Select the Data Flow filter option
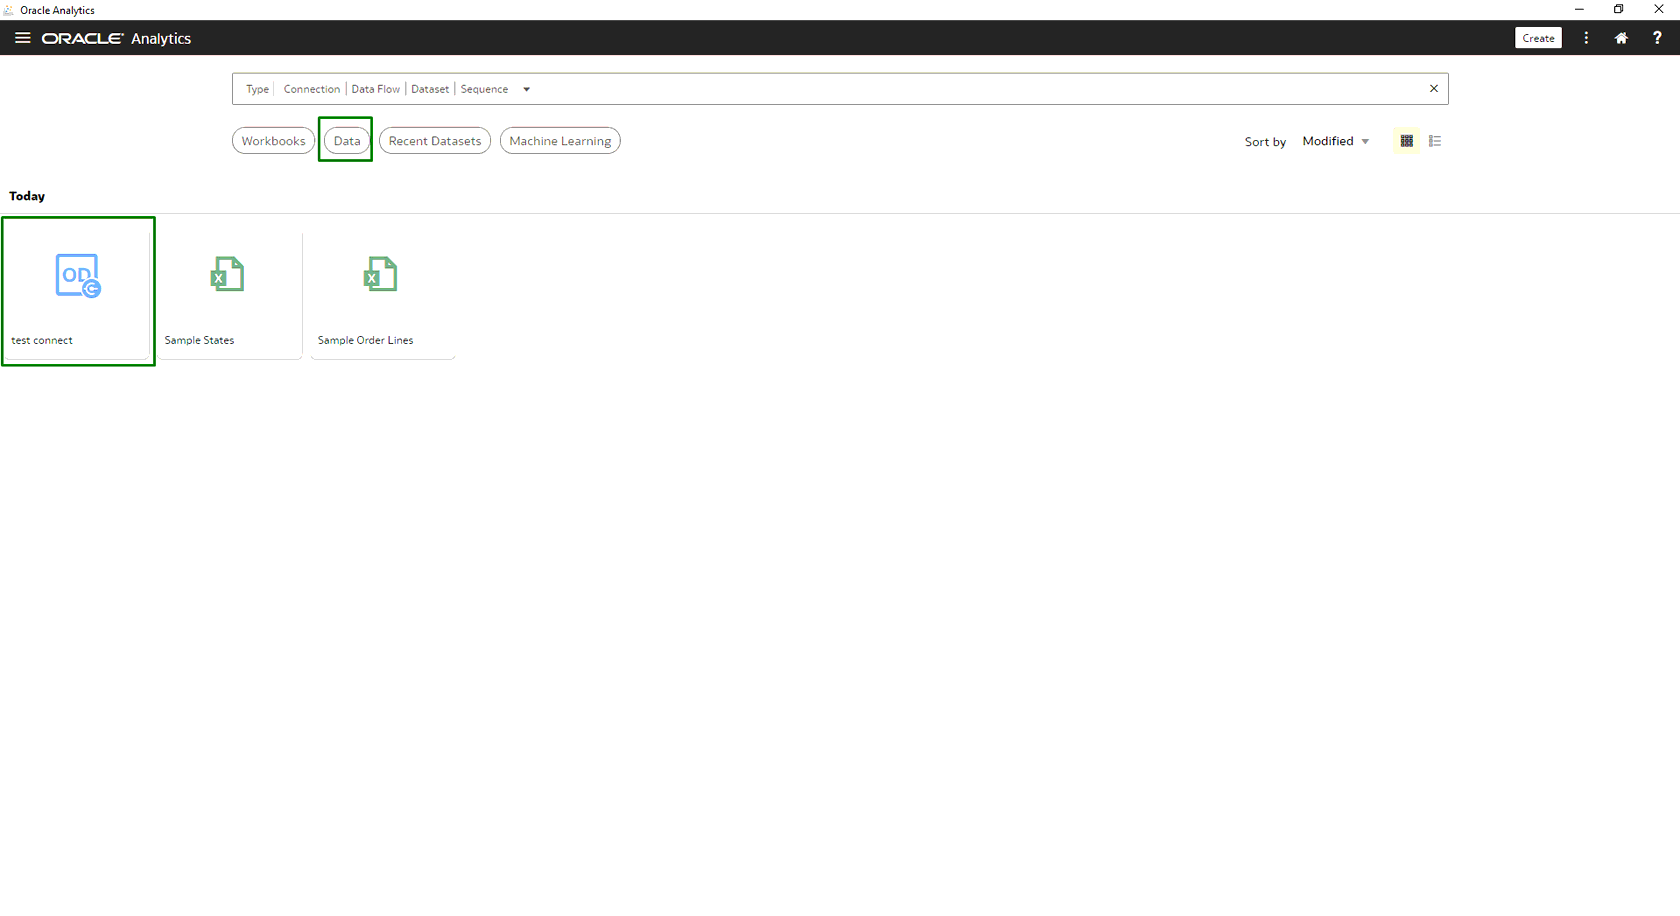1680x916 pixels. (375, 89)
